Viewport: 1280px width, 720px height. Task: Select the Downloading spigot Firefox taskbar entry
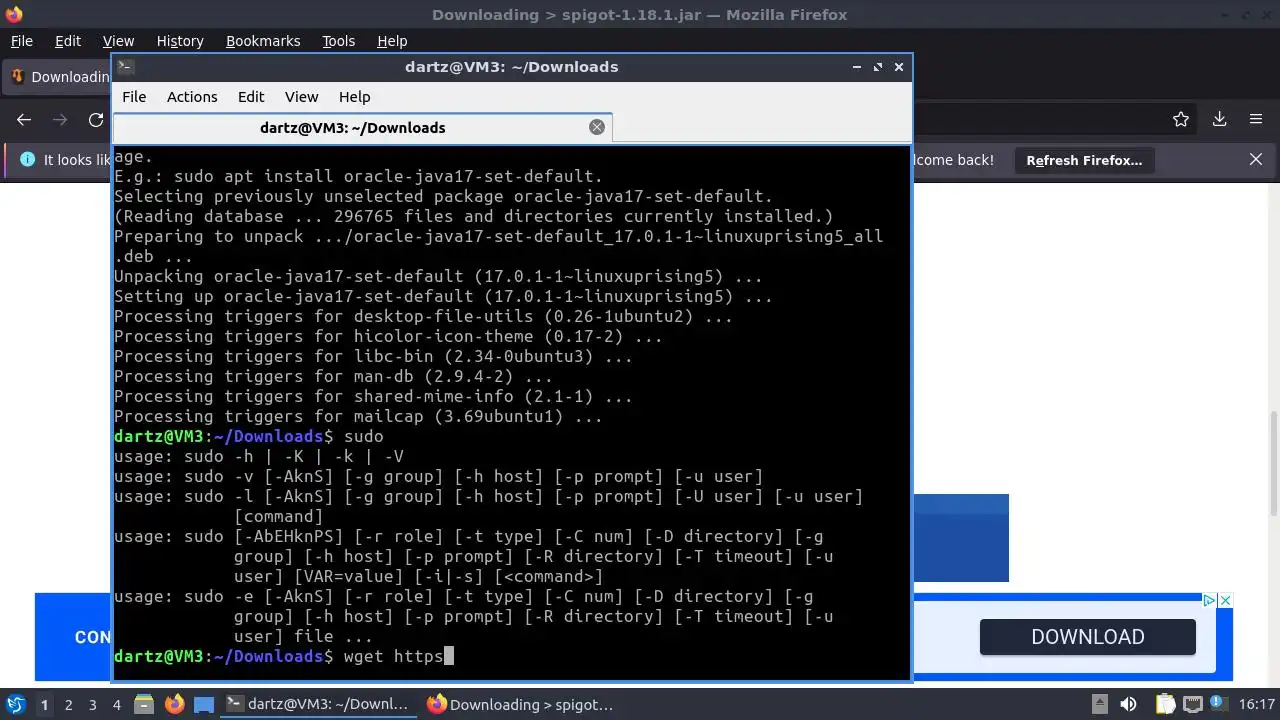[520, 704]
